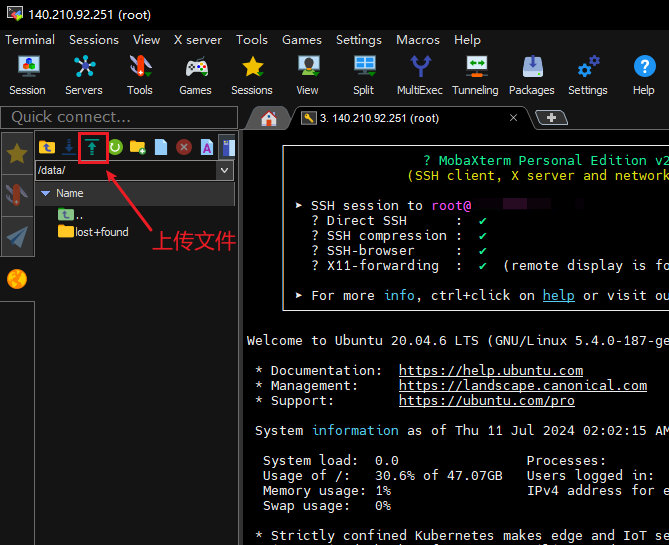Open the Games menu

(302, 40)
